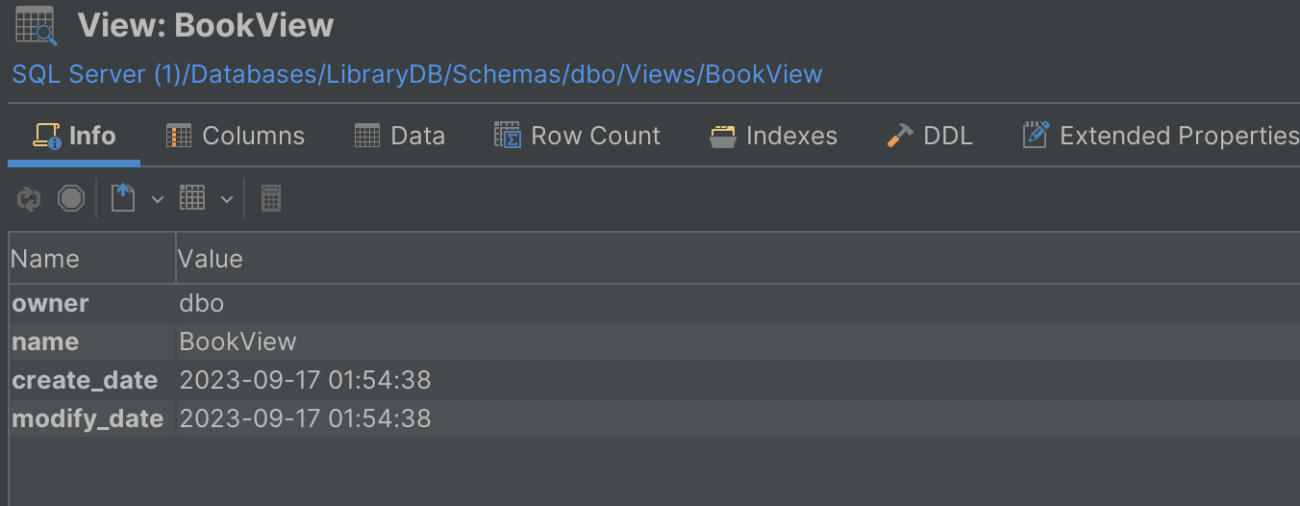
Task: Click the View: BookView title text
Action: point(206,26)
